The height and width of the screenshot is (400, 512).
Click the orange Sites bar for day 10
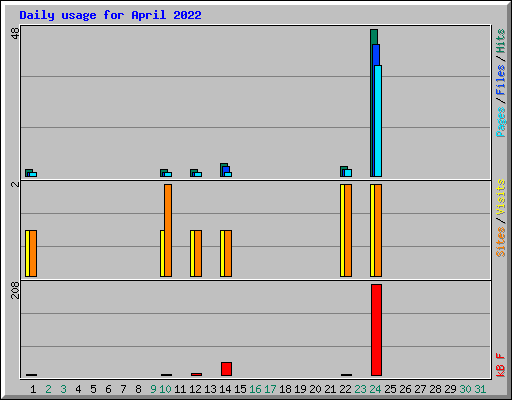coord(168,230)
